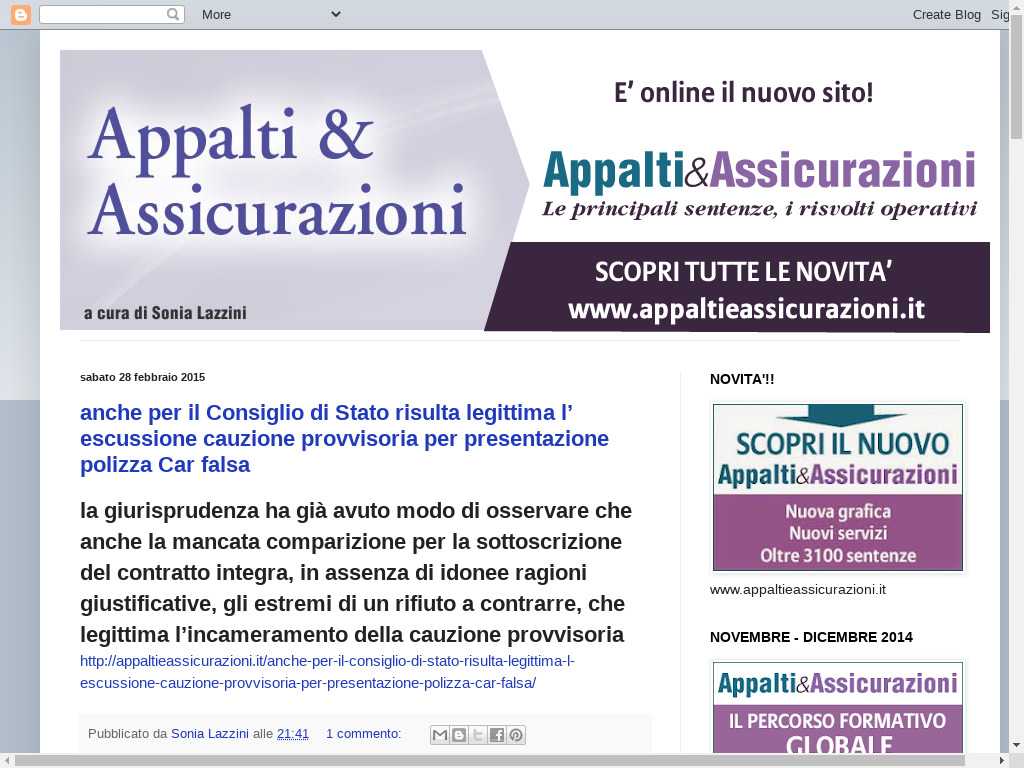
Task: Share post with BlogThis! icon
Action: 459,735
